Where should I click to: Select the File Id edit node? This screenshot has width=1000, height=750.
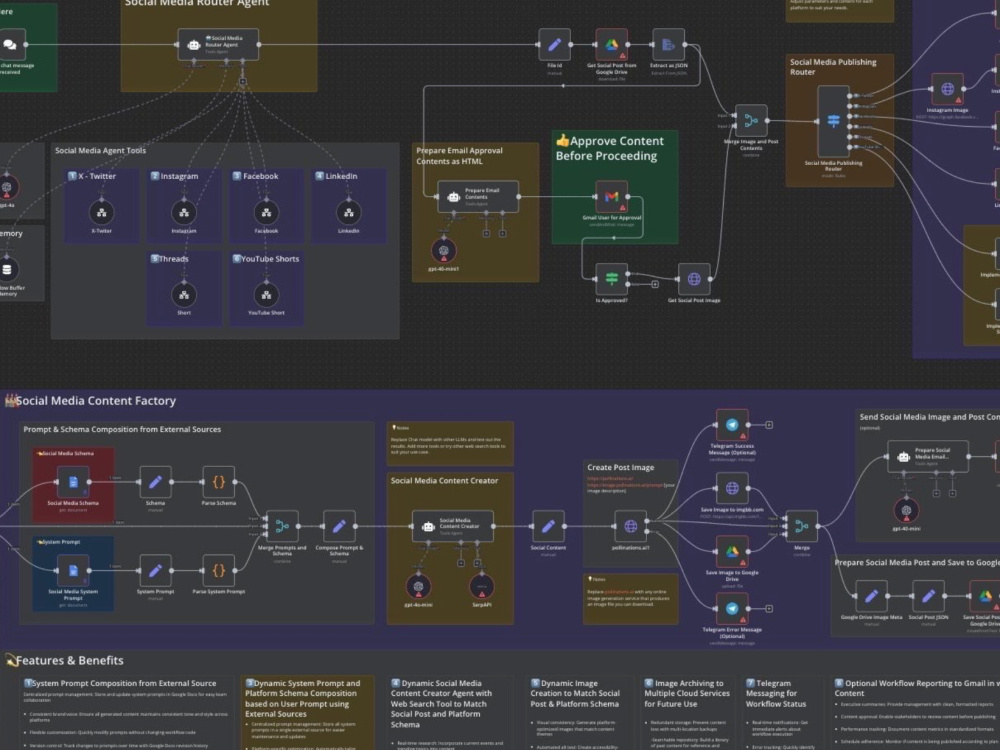554,45
